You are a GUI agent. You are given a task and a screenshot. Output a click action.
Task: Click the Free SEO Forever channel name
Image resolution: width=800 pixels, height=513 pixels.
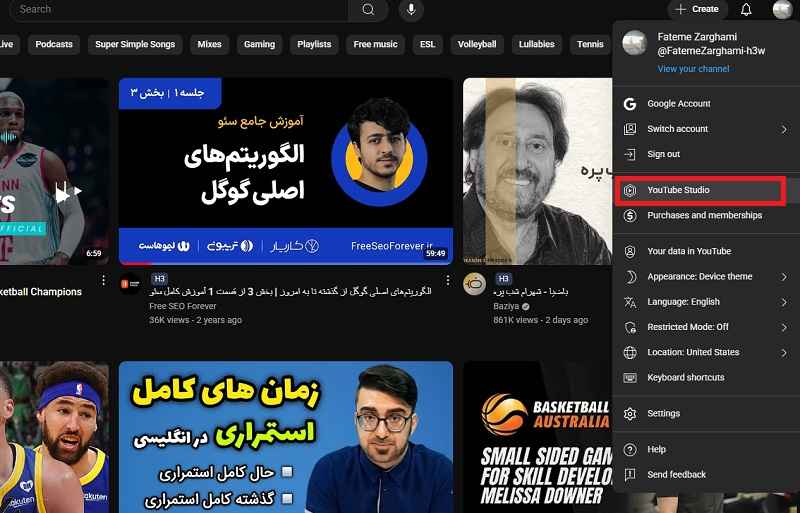(183, 306)
